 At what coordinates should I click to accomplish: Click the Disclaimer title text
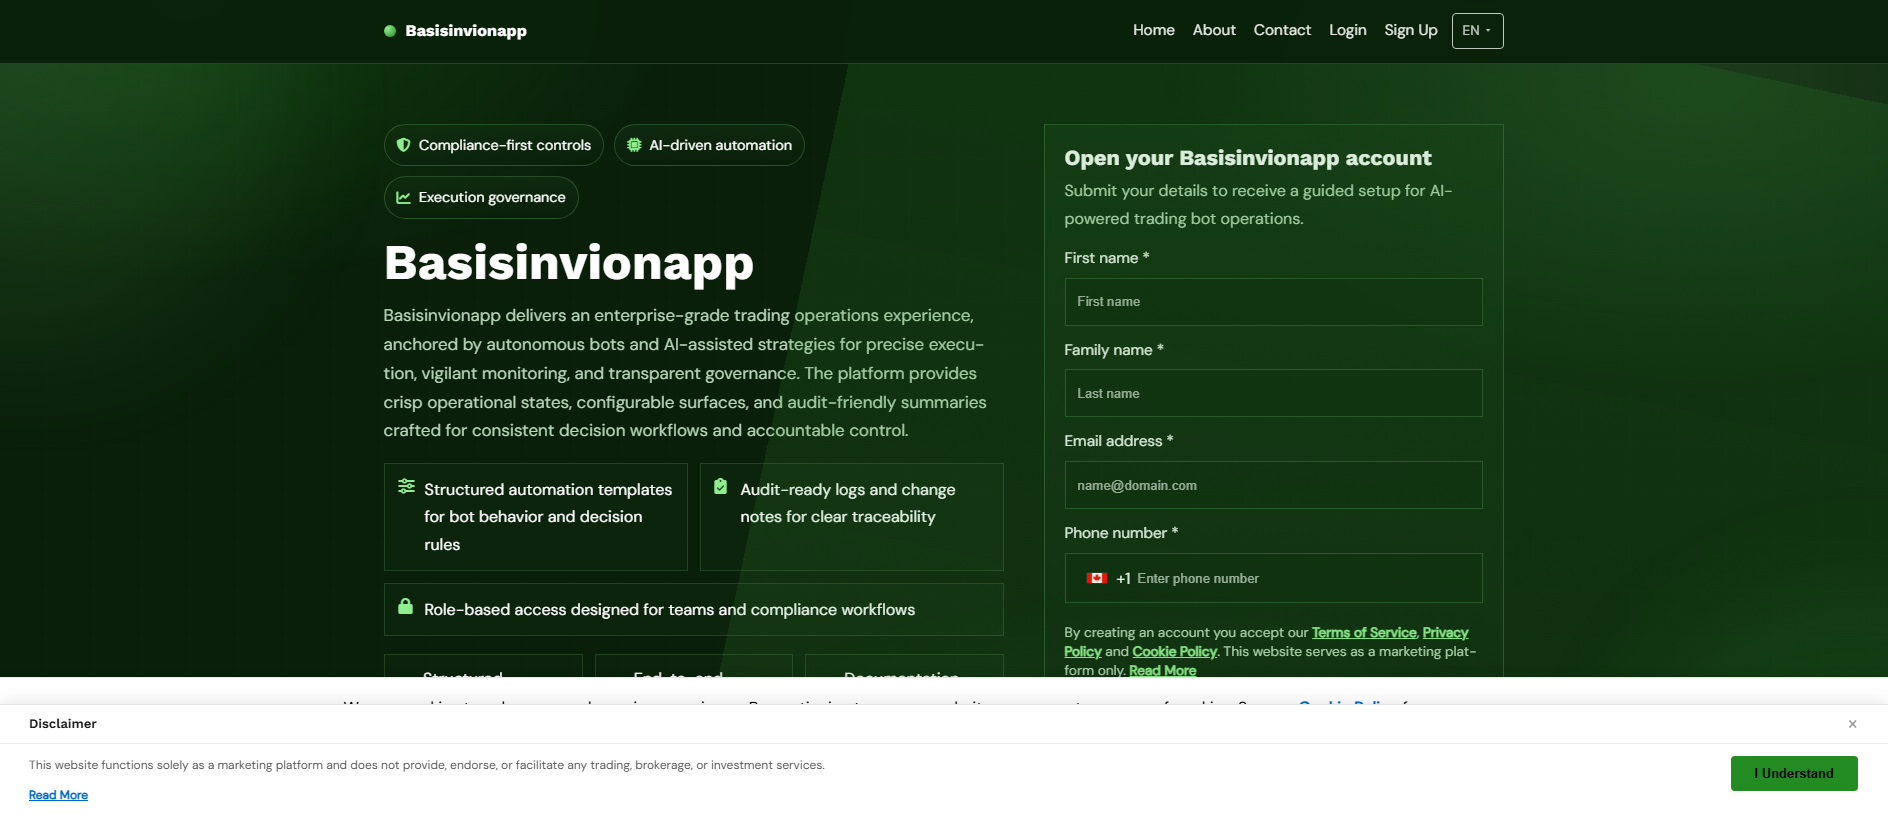click(63, 724)
